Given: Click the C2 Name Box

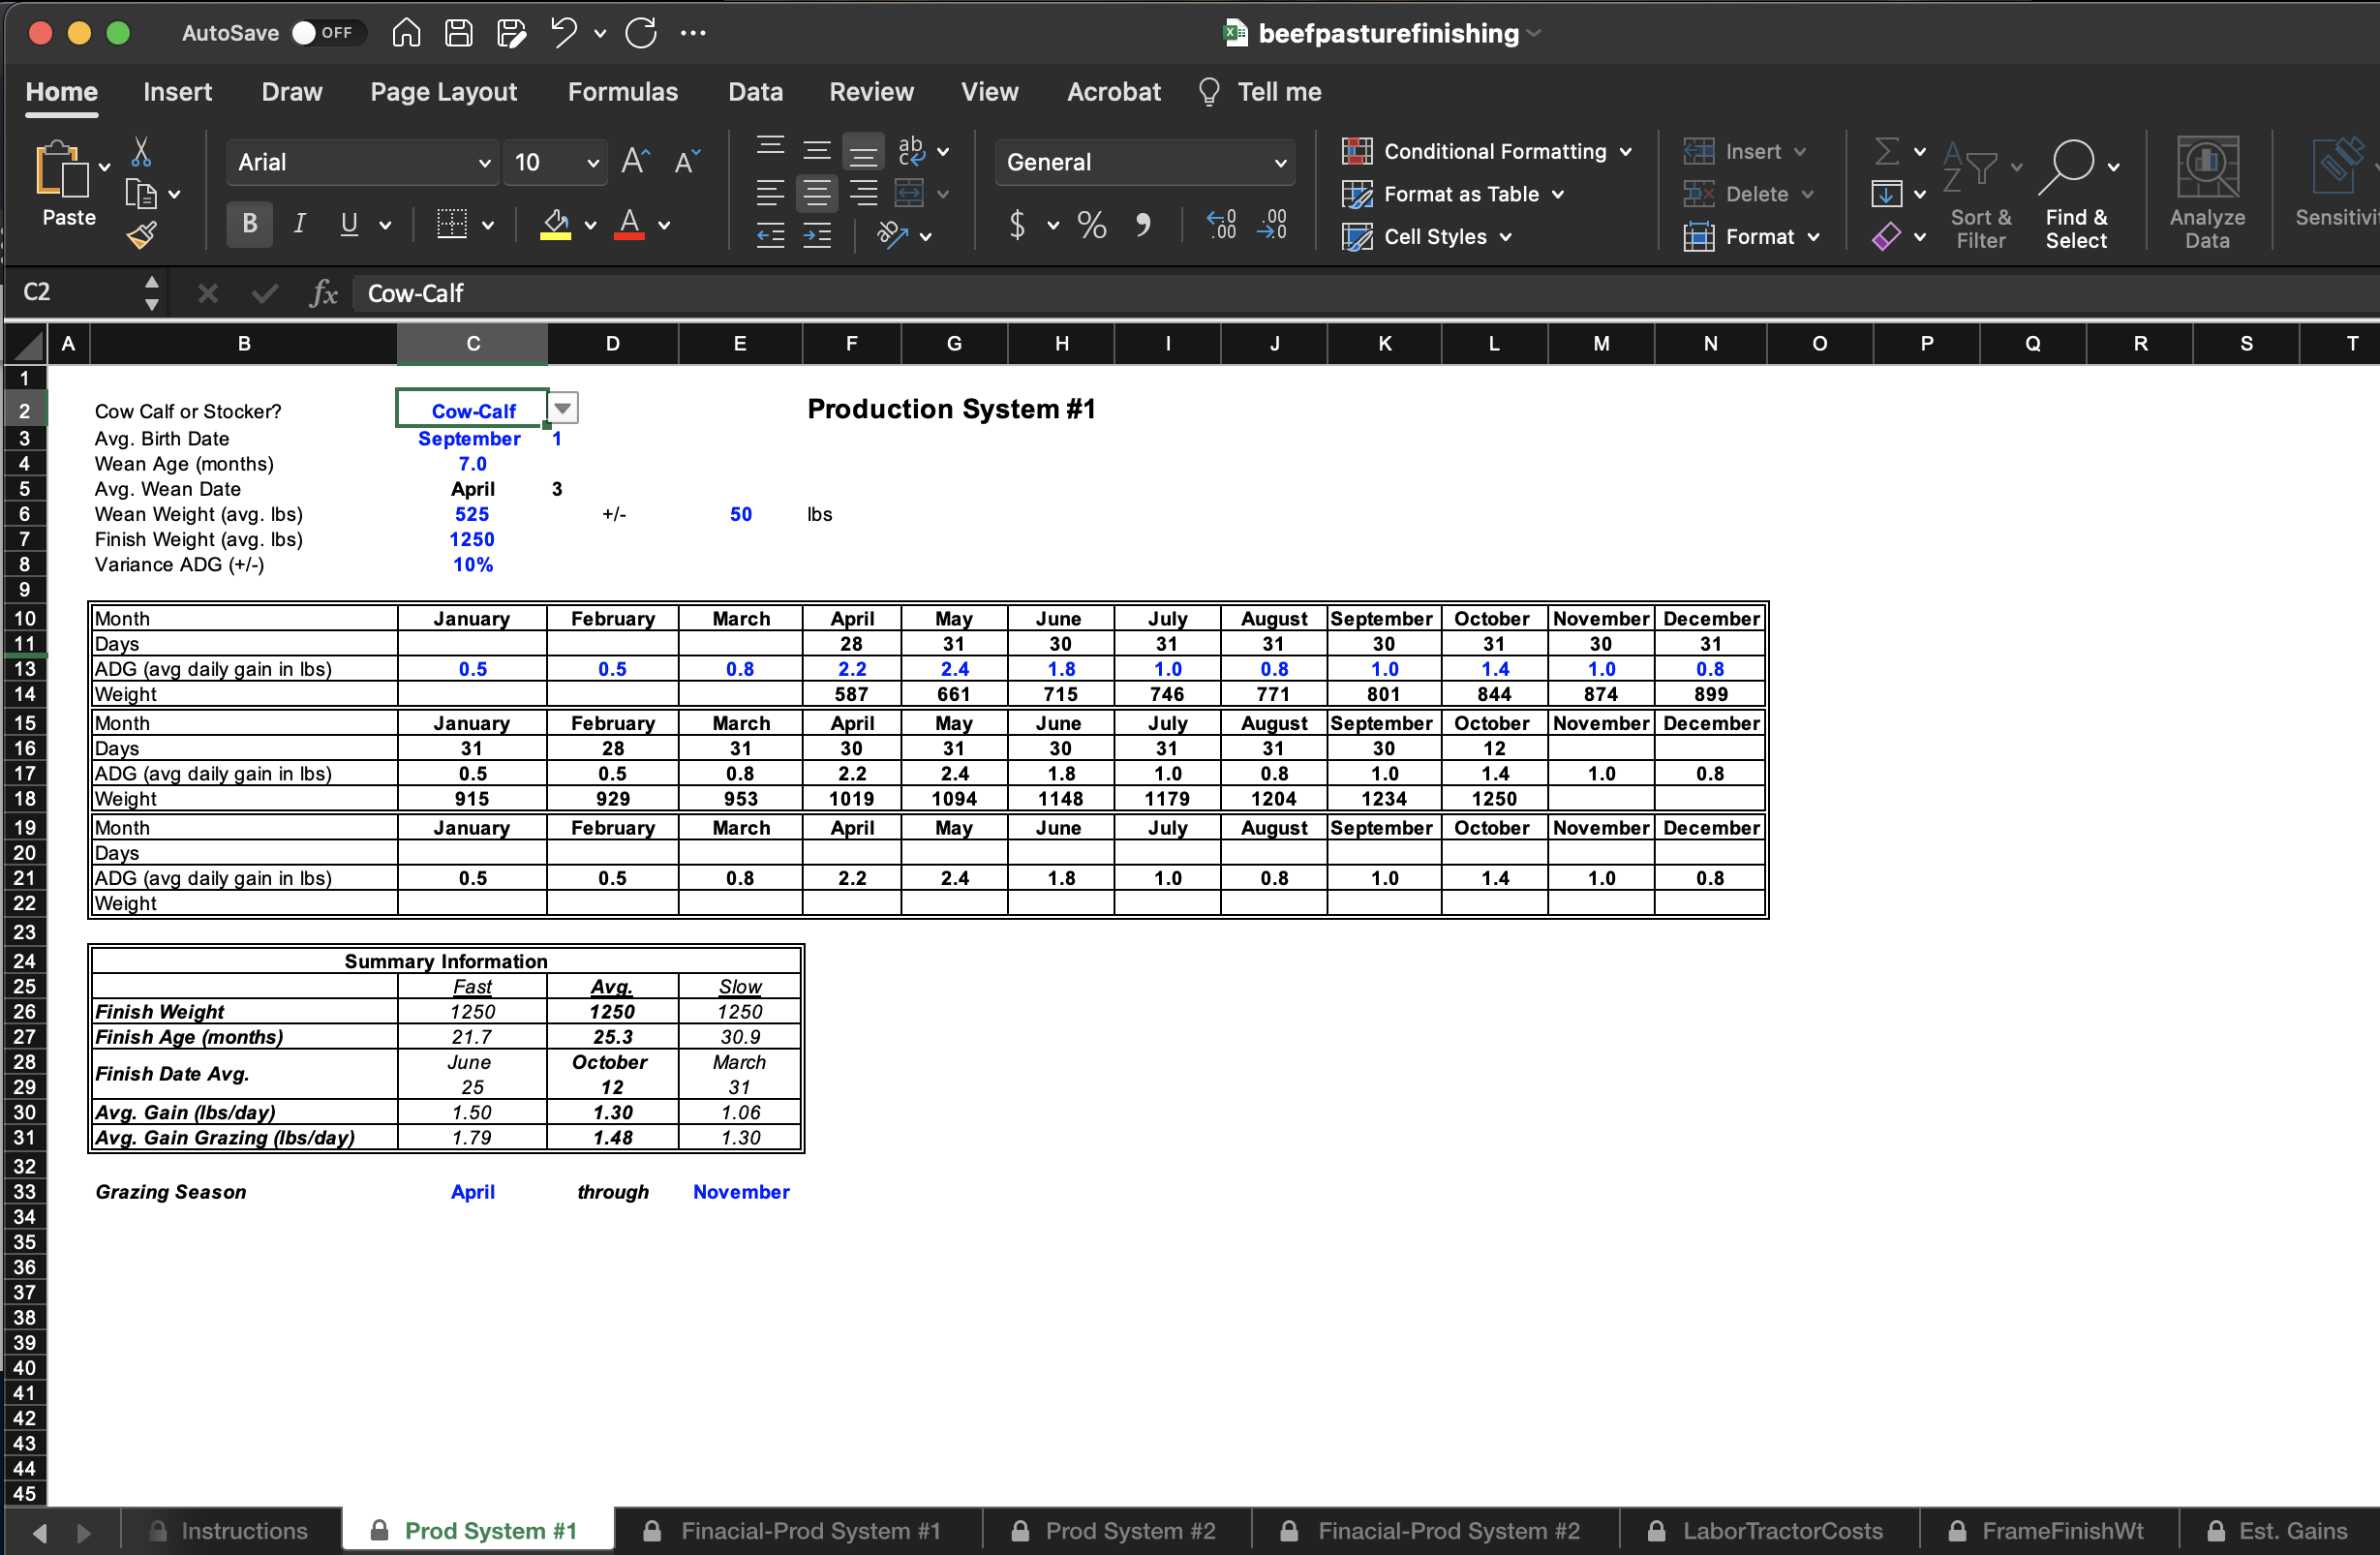Looking at the screenshot, I should tap(74, 292).
